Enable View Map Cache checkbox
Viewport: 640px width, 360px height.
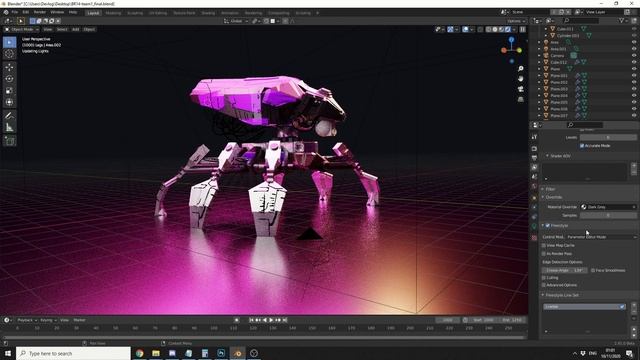(544, 245)
